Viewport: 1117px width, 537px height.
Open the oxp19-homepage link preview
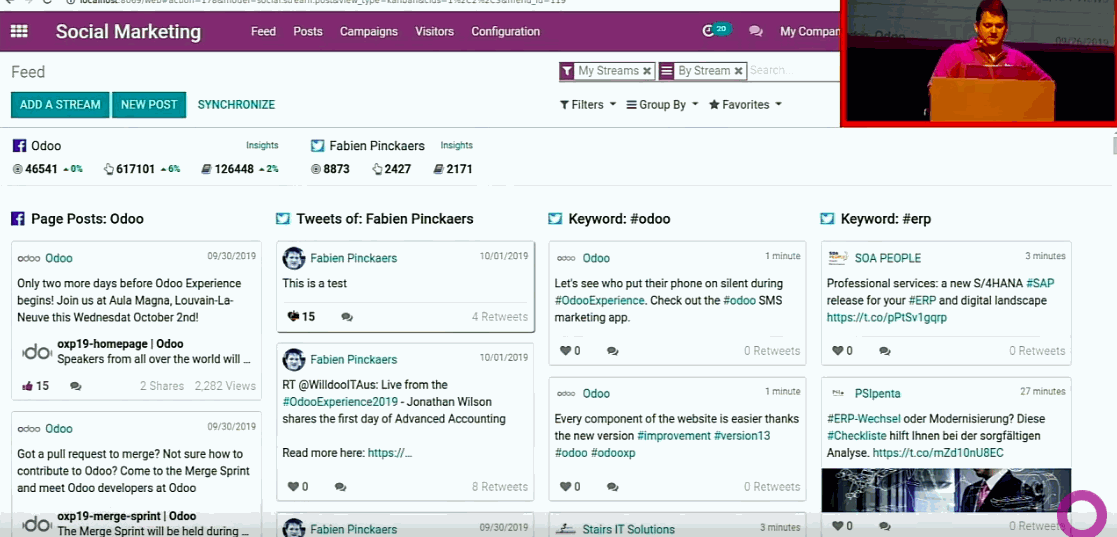pos(137,351)
